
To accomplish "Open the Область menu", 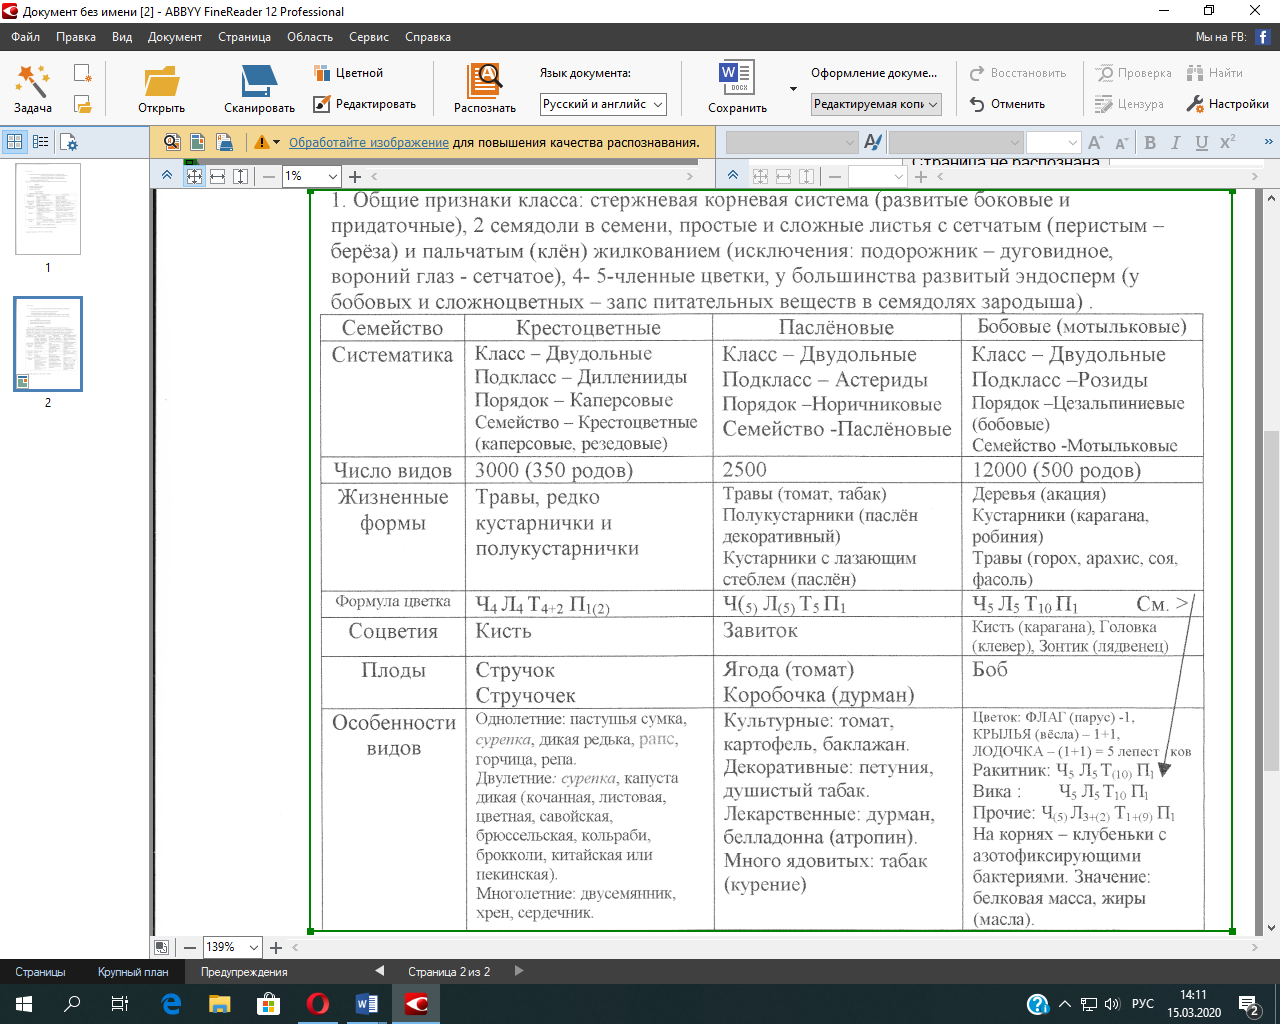I will click(x=310, y=37).
